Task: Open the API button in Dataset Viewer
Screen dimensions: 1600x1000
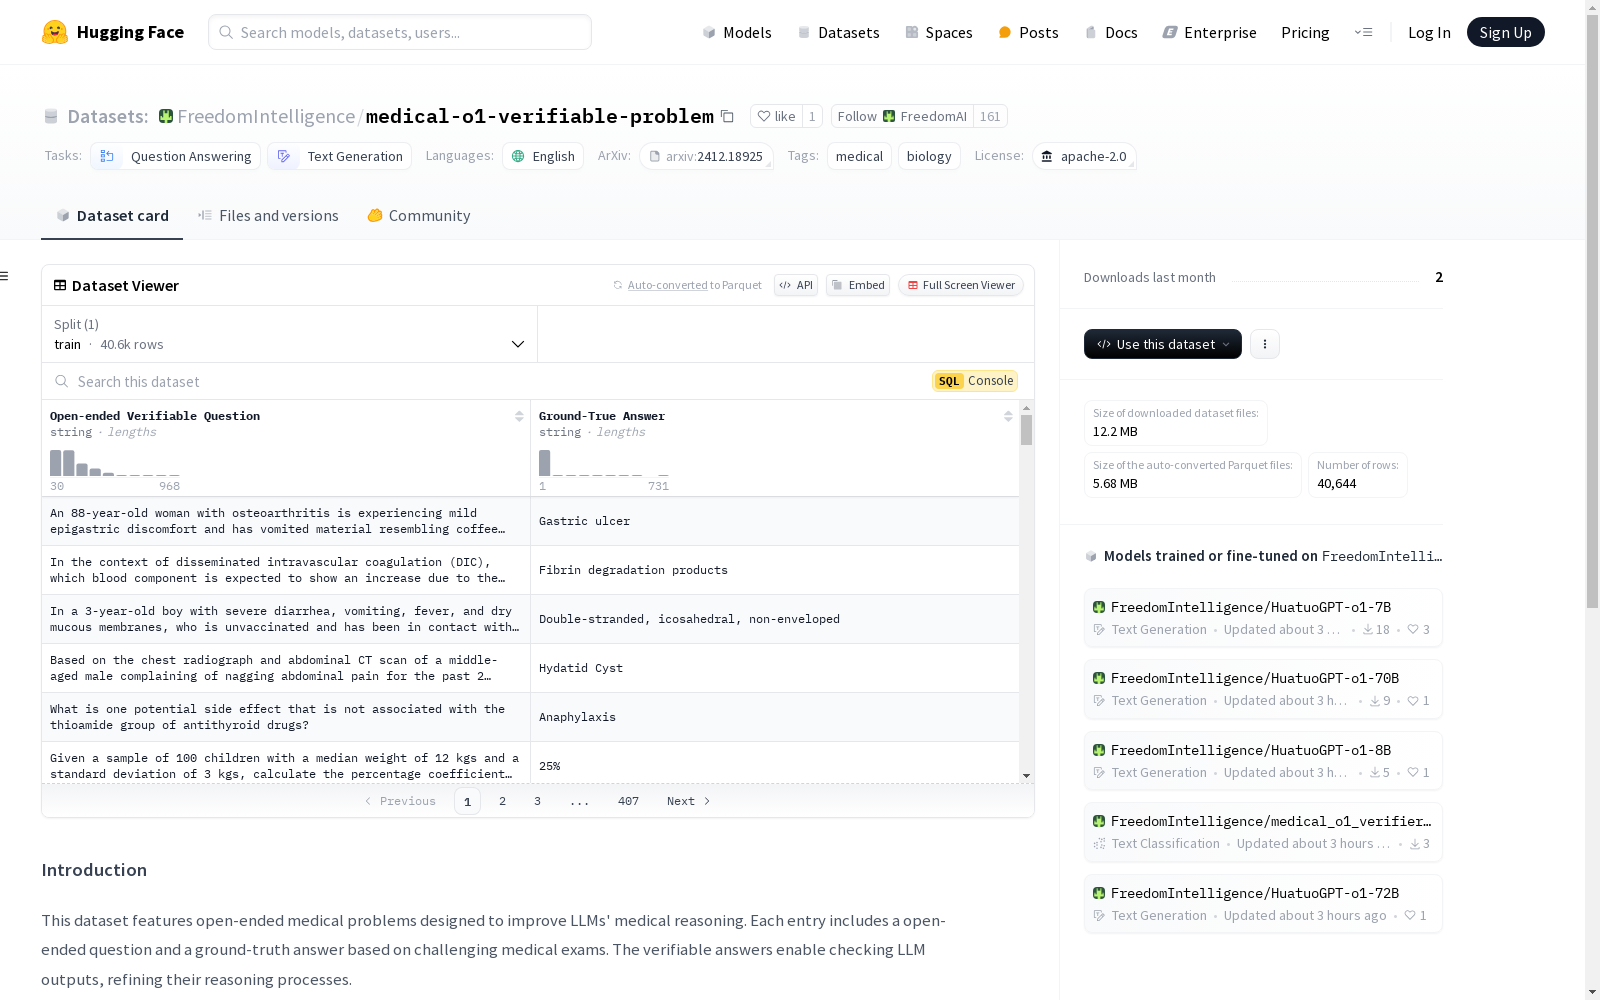Action: pos(796,285)
